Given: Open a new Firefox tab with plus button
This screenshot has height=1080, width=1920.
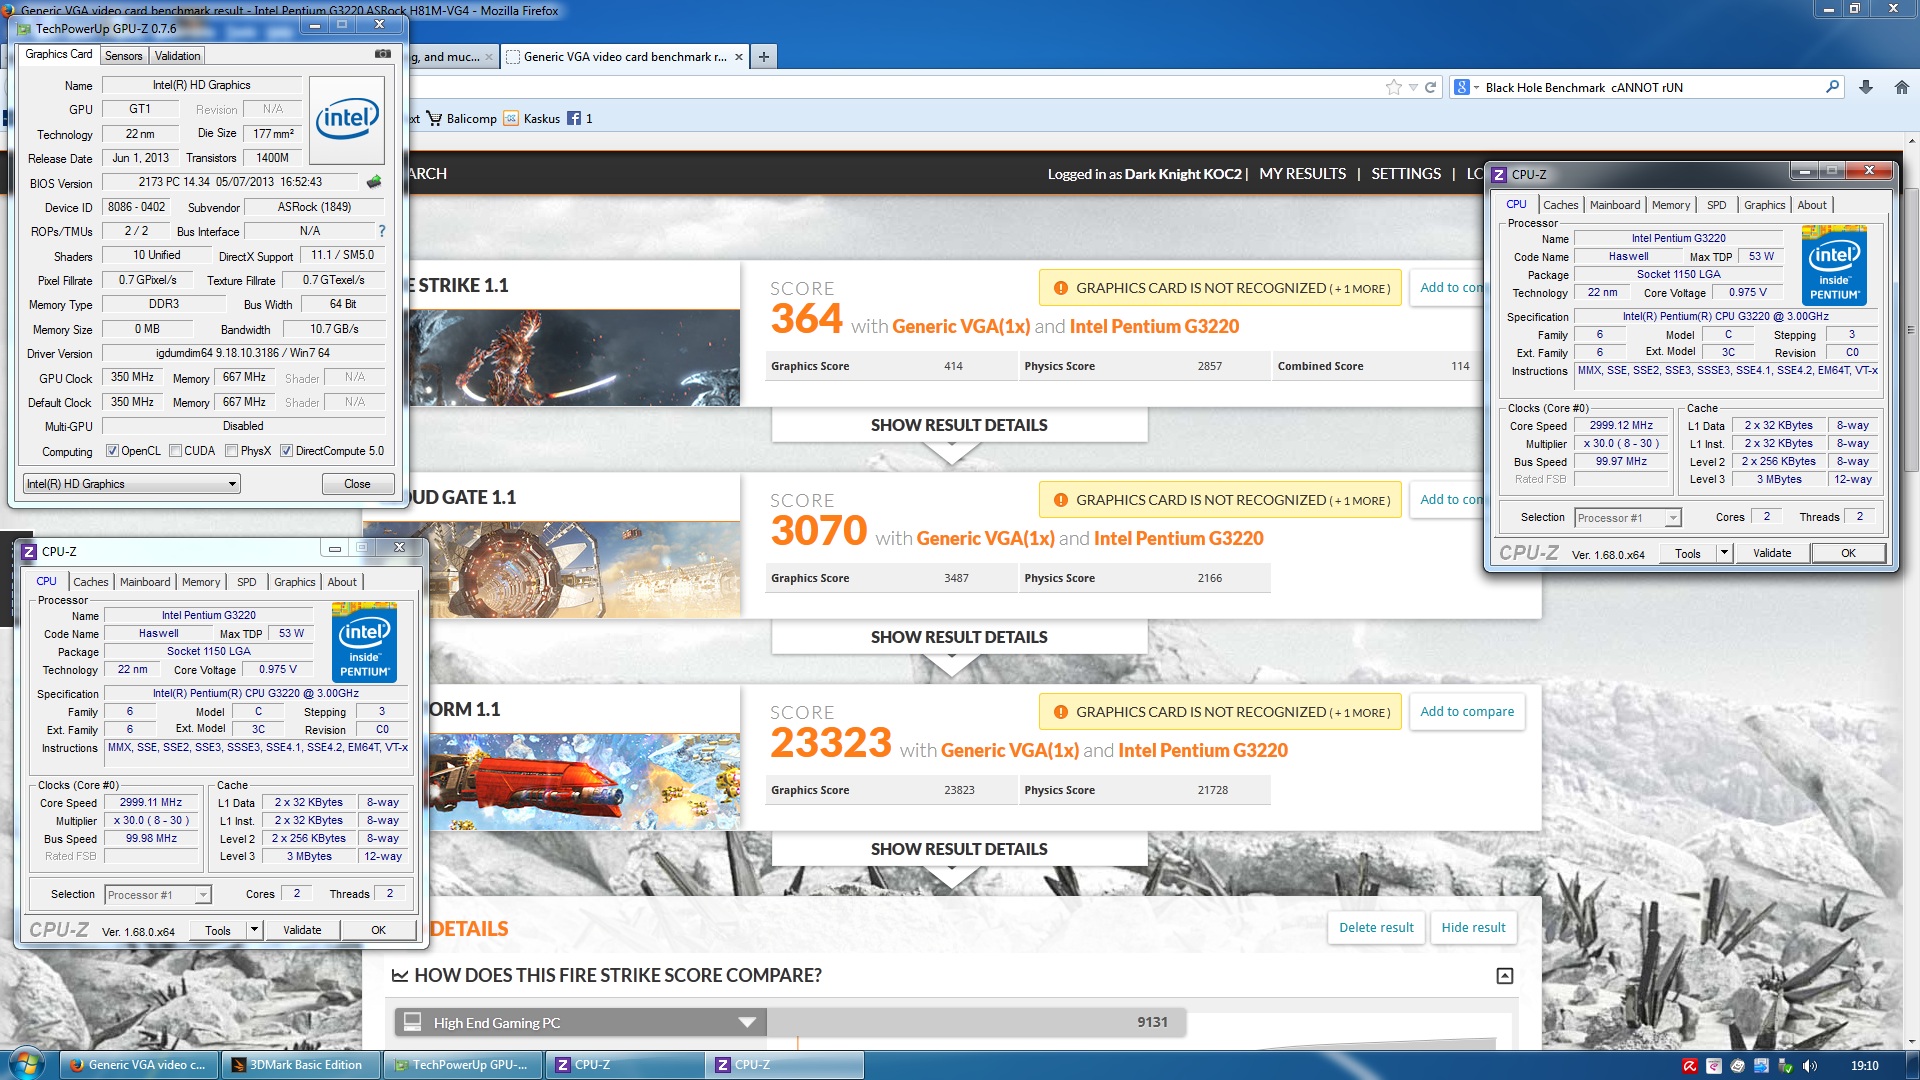Looking at the screenshot, I should point(764,57).
